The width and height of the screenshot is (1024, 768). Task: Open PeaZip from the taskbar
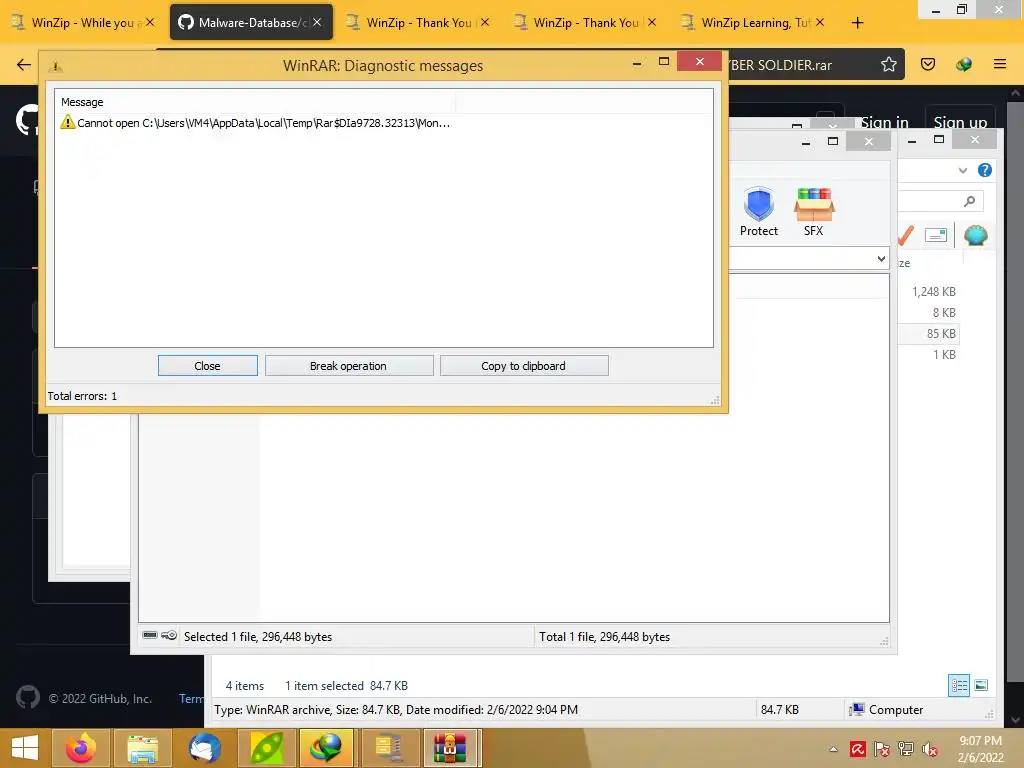(266, 748)
